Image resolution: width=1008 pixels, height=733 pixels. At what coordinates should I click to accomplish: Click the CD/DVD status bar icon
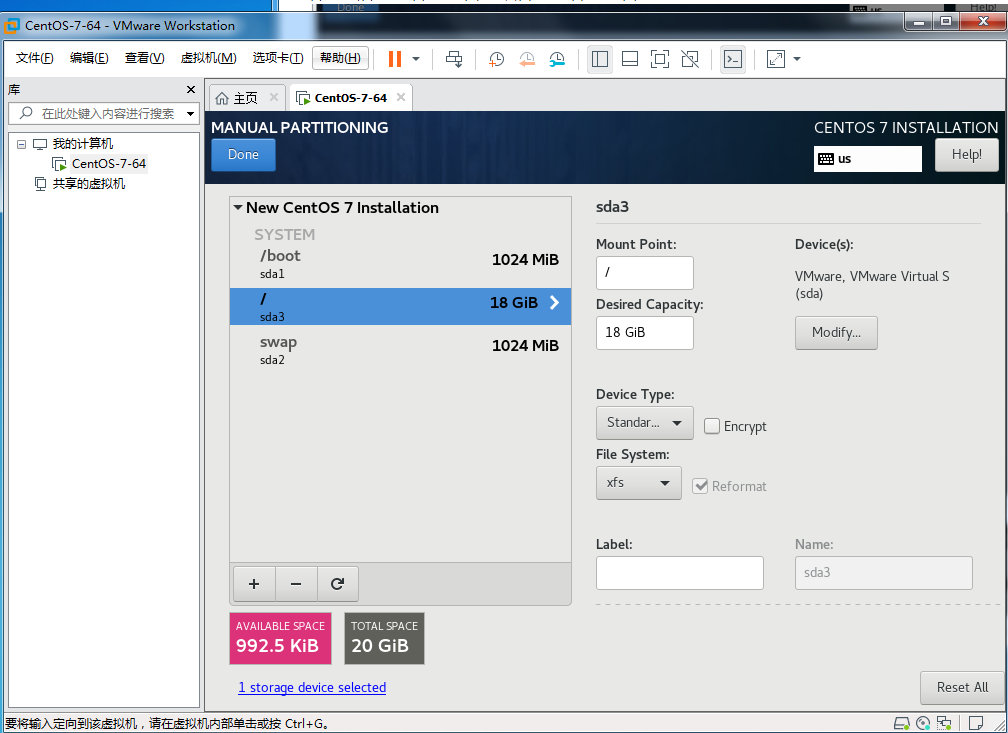pos(923,723)
